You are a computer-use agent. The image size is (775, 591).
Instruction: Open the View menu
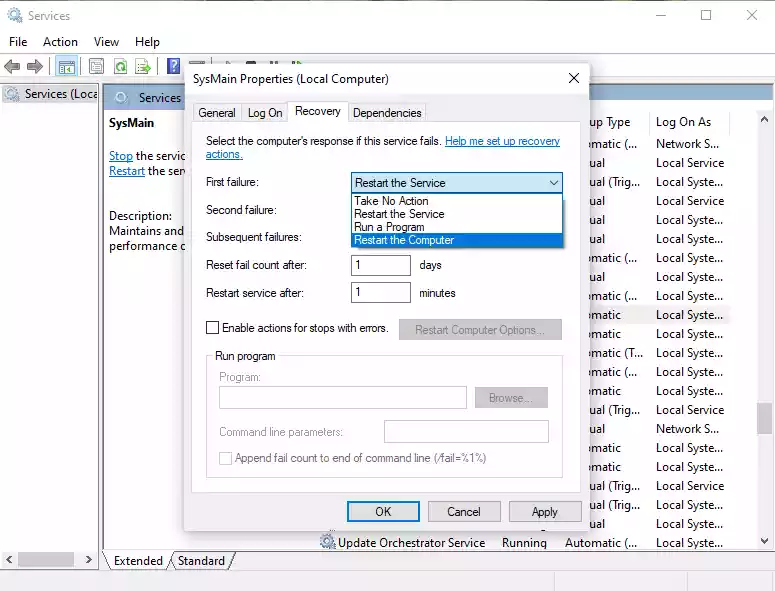coord(106,42)
